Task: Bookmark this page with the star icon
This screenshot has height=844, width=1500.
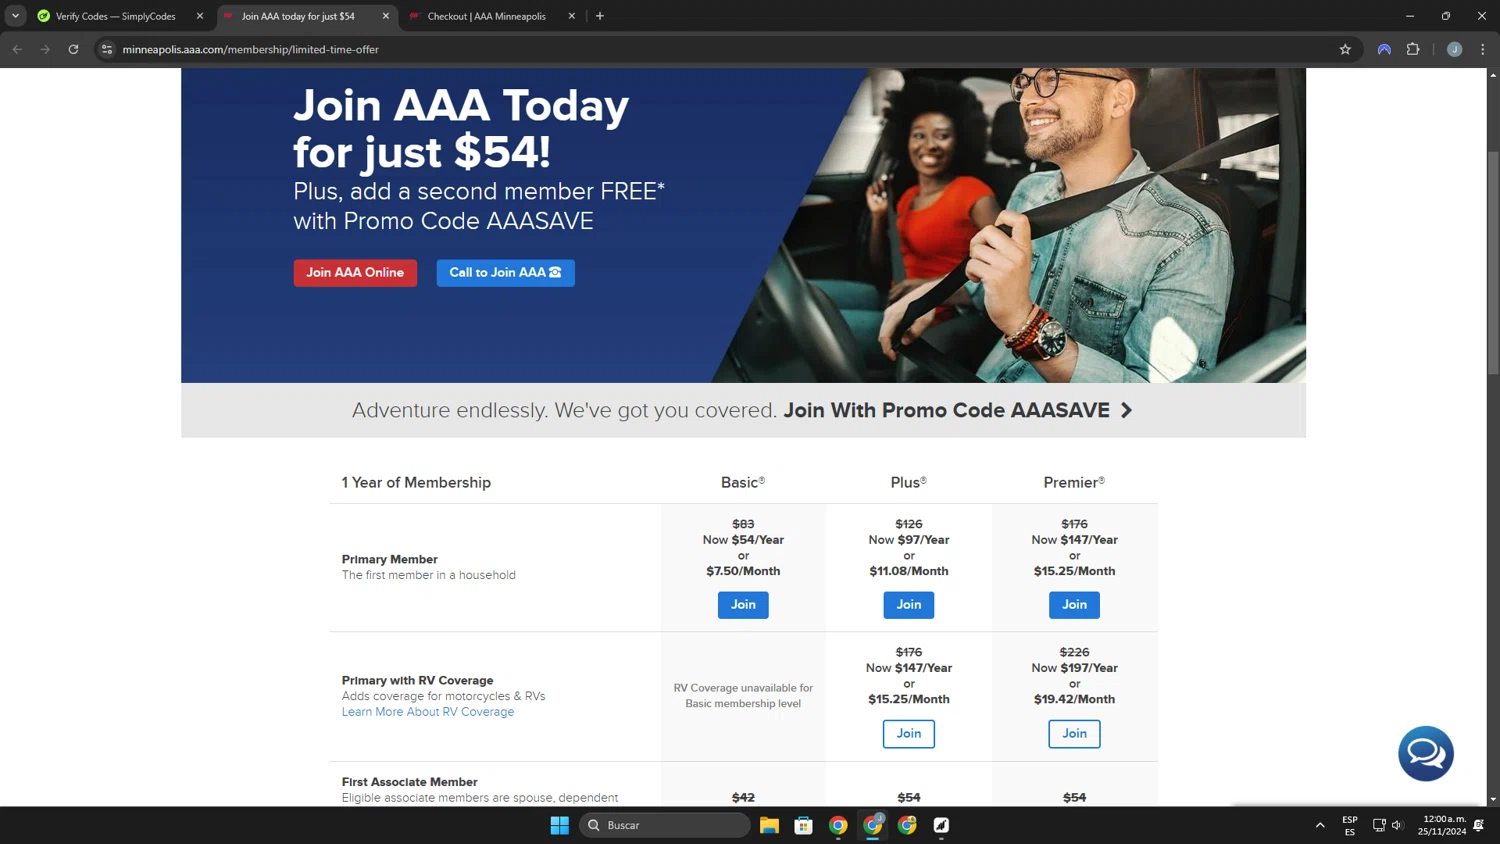Action: click(x=1345, y=49)
